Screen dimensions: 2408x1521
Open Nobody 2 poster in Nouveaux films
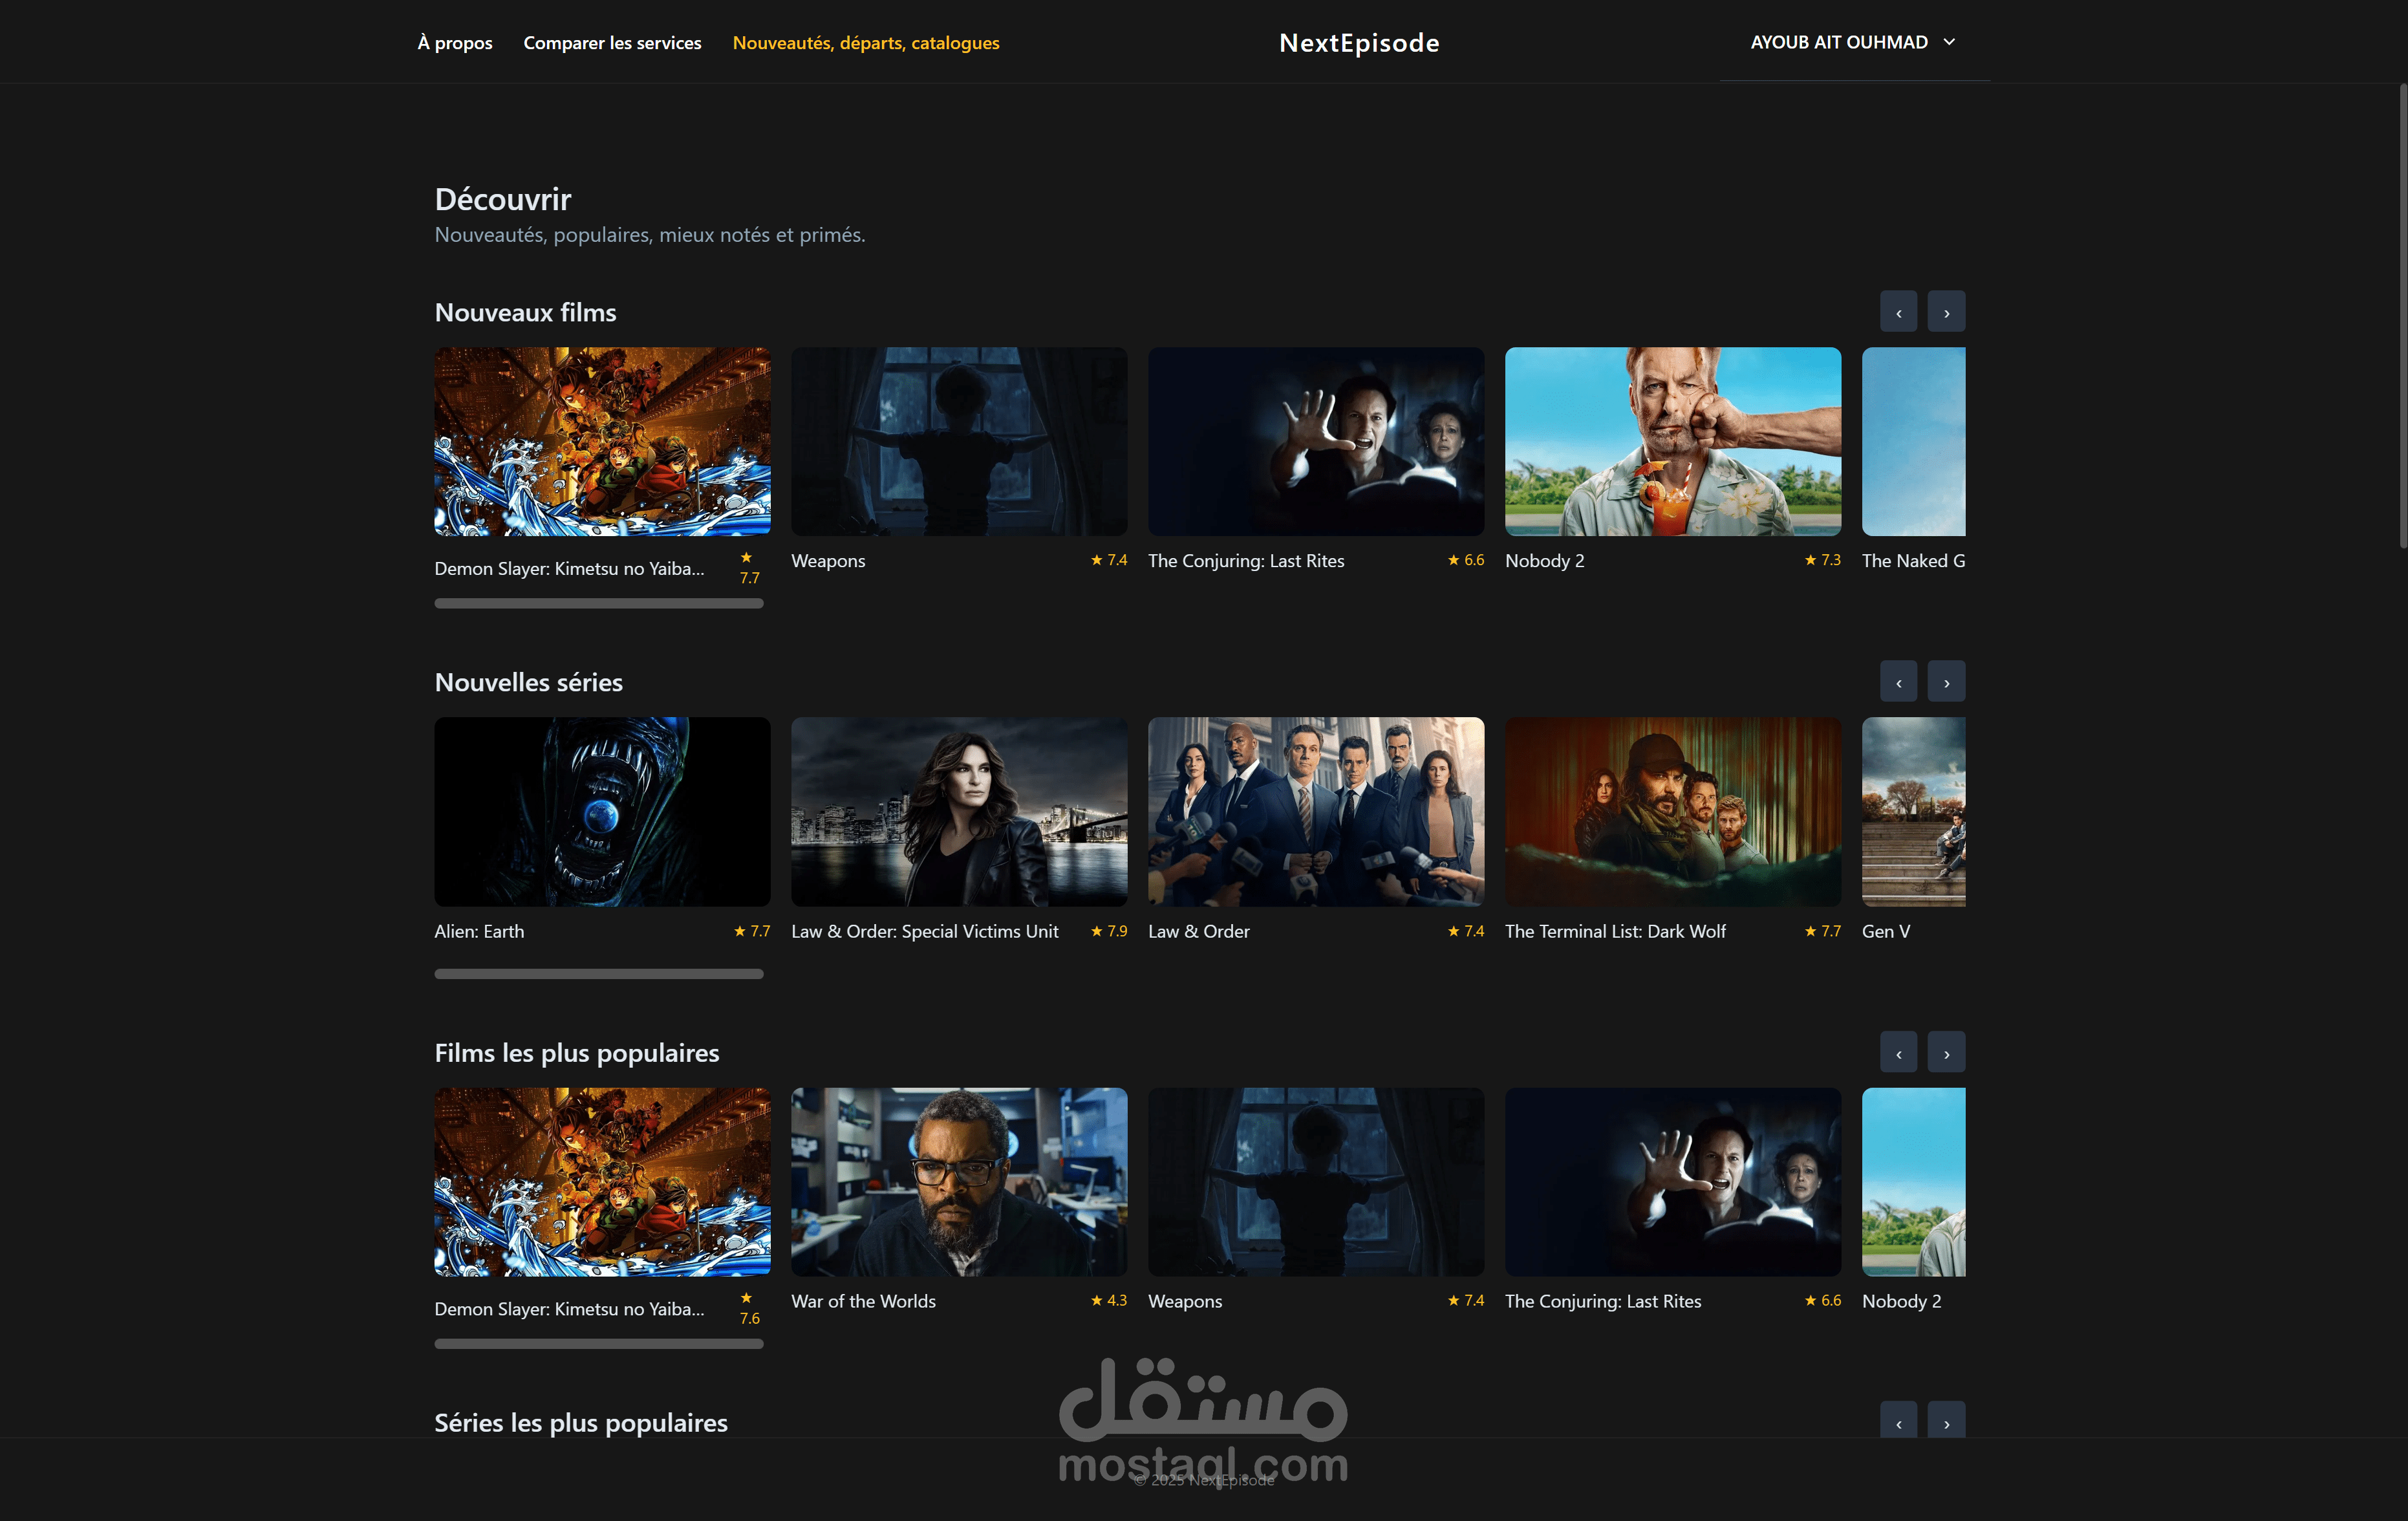tap(1673, 441)
